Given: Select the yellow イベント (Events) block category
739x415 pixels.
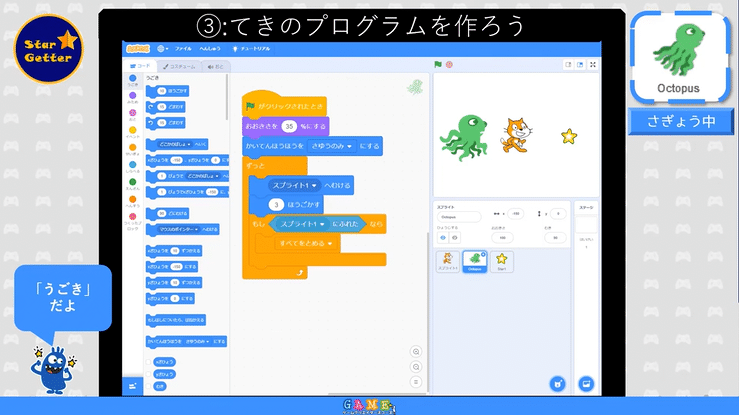Looking at the screenshot, I should (x=133, y=132).
